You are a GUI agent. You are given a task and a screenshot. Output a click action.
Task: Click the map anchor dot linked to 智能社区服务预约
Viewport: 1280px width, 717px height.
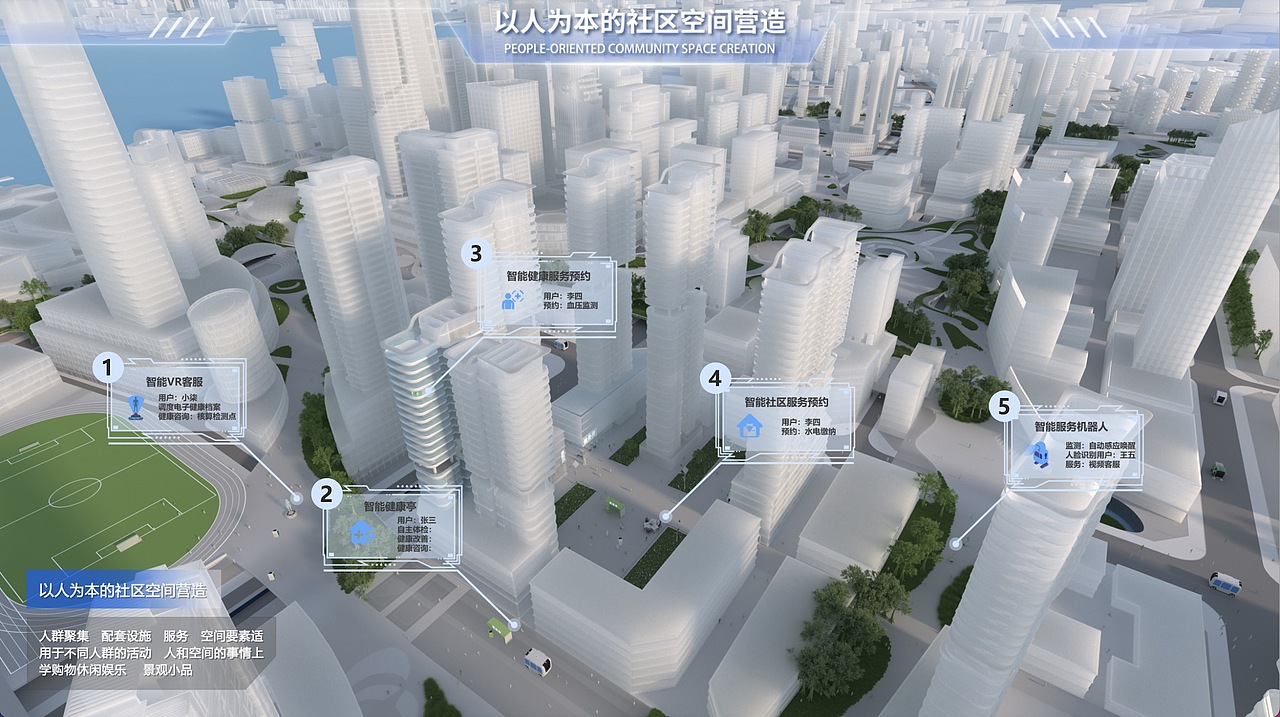(664, 516)
